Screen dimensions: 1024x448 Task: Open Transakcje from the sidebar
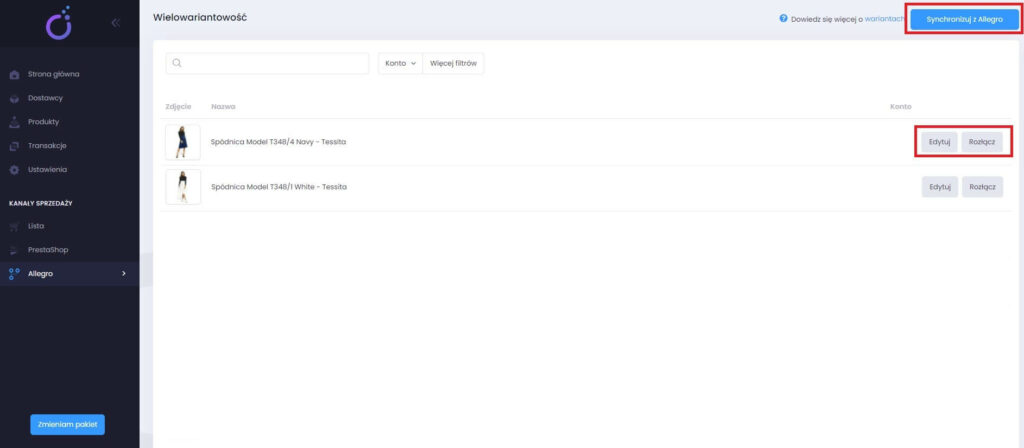click(47, 146)
